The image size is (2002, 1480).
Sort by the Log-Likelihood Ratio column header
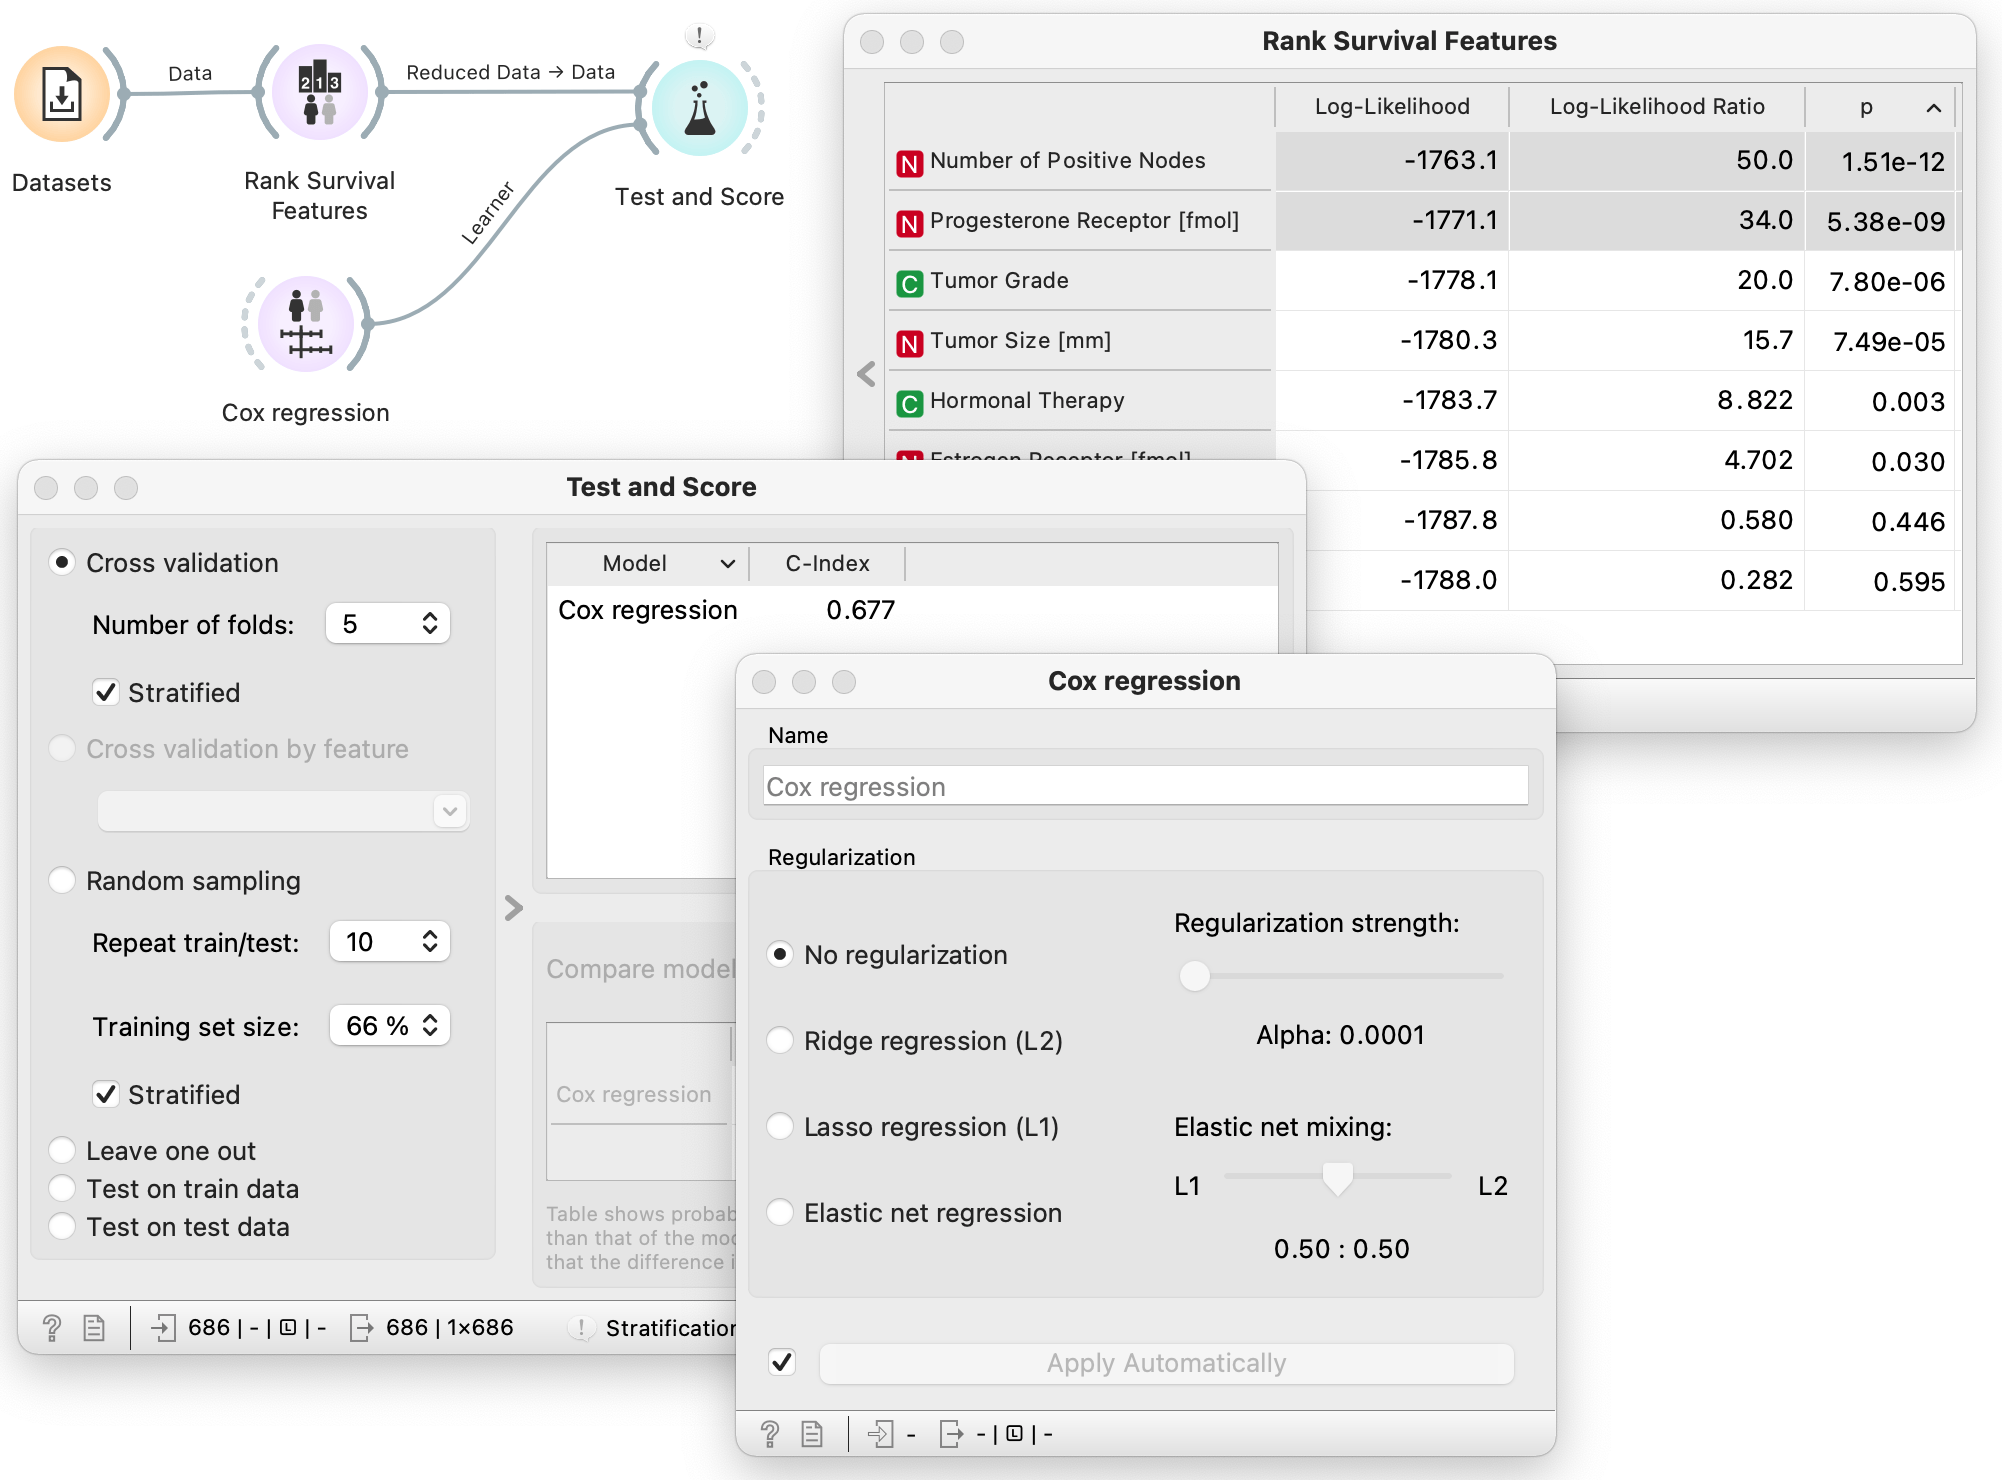(x=1656, y=106)
